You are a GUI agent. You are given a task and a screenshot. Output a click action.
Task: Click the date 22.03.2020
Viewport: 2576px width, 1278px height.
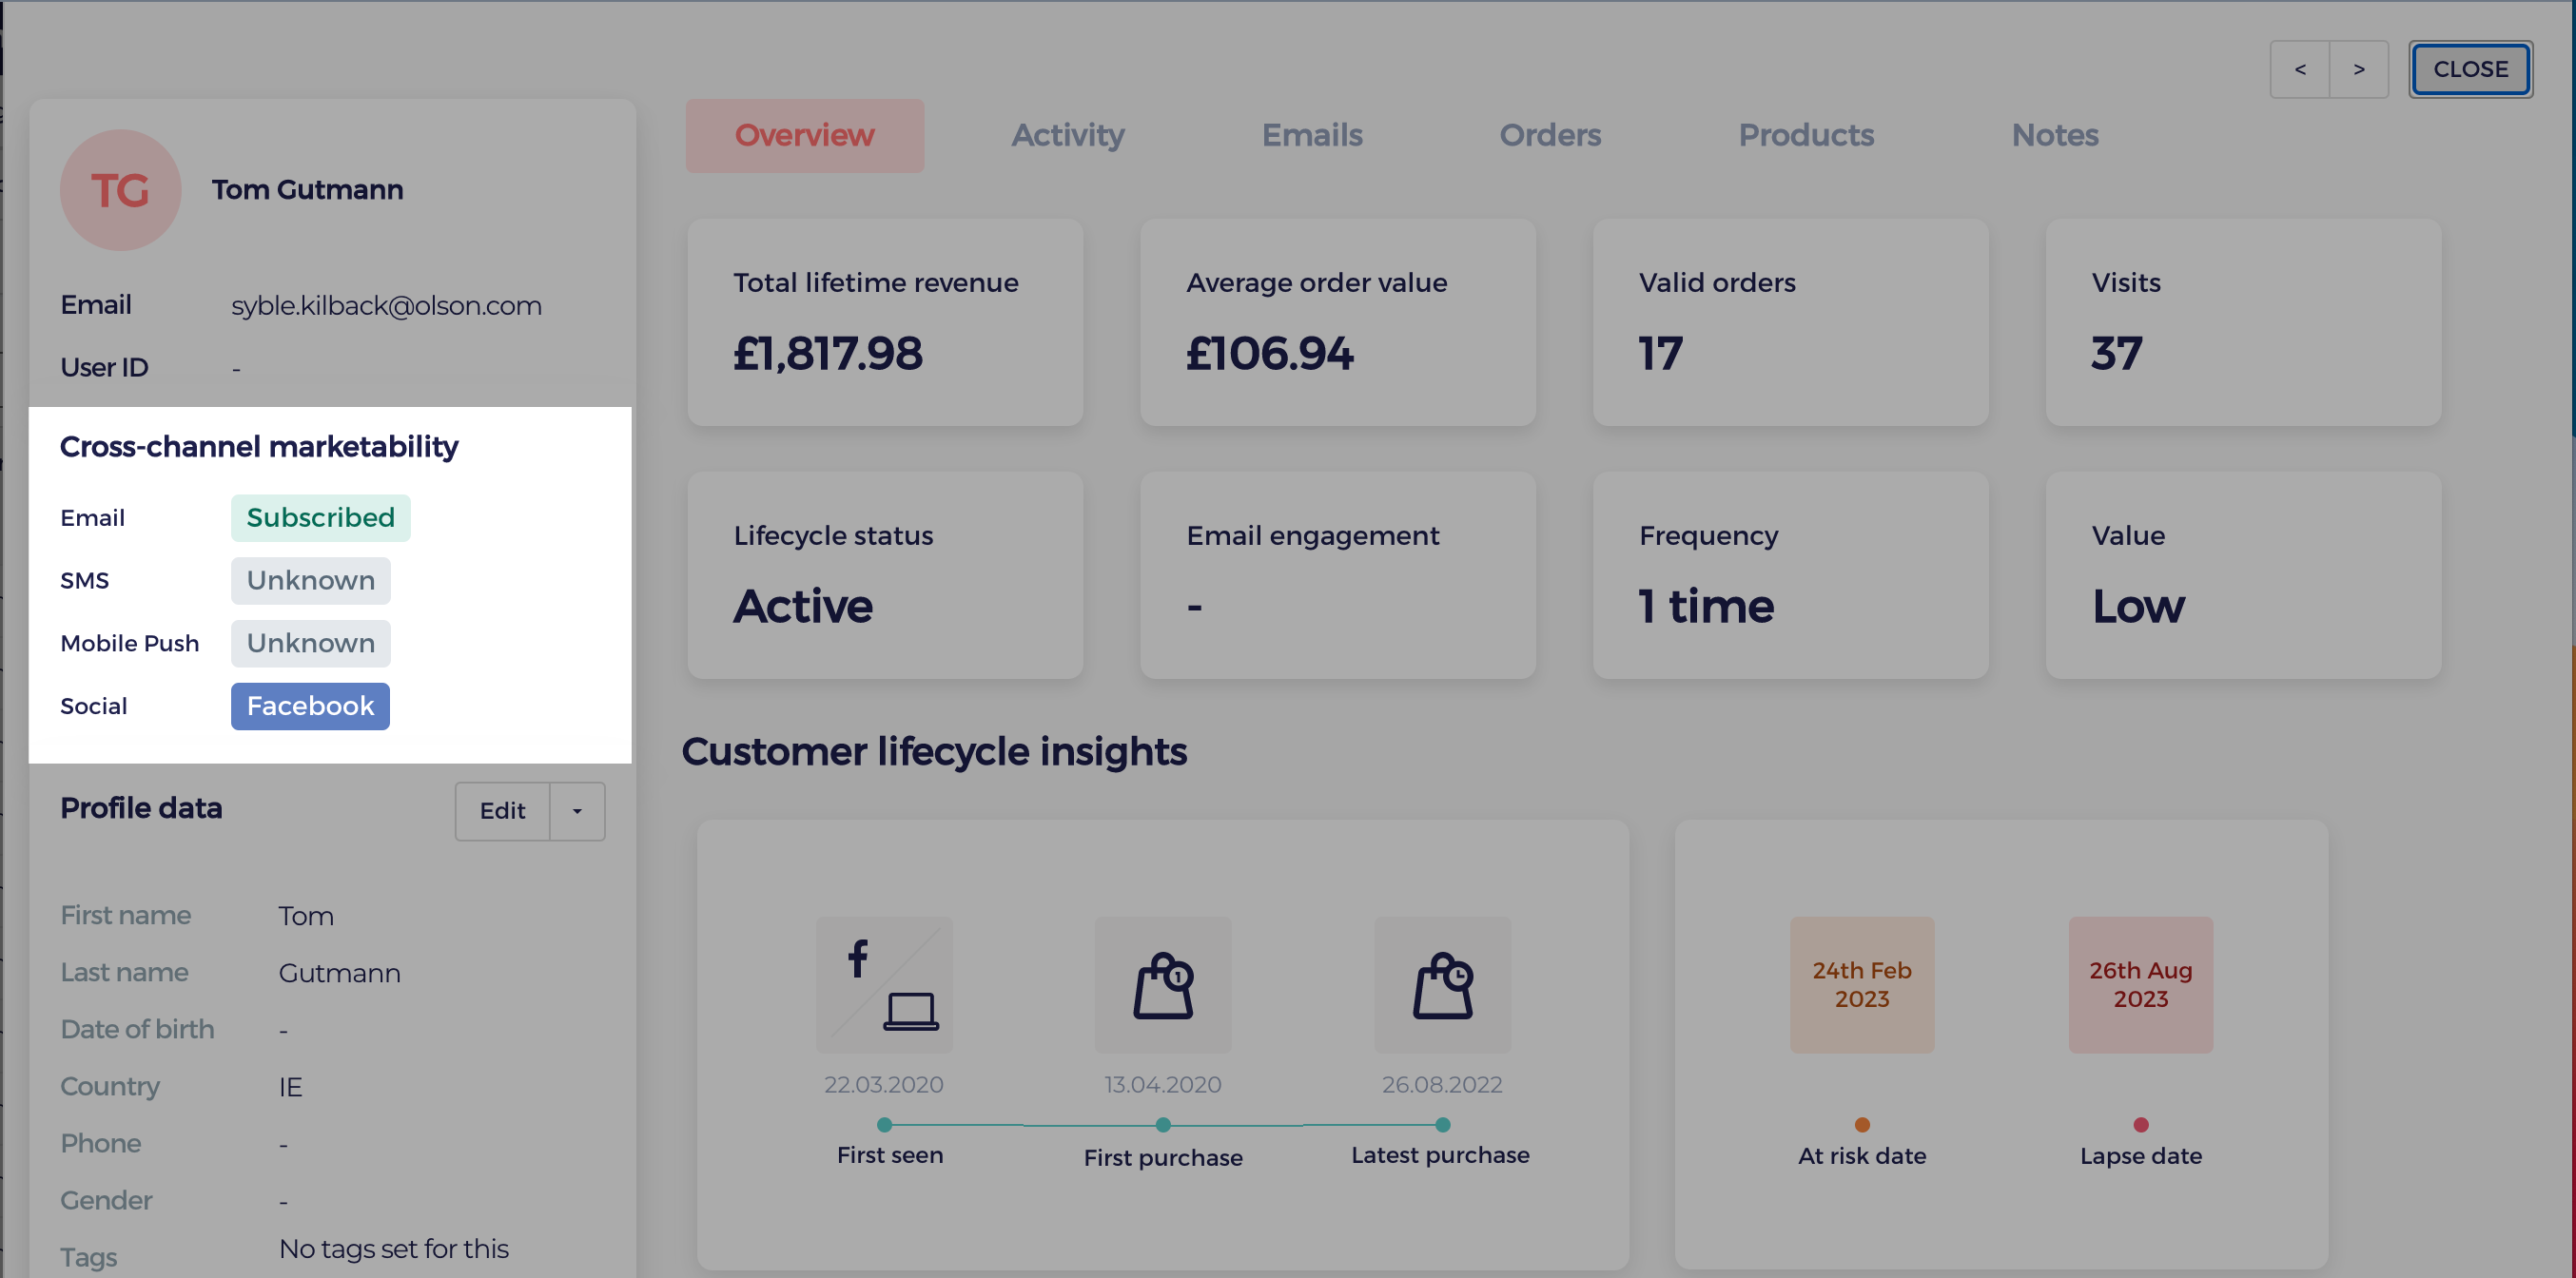tap(883, 1085)
